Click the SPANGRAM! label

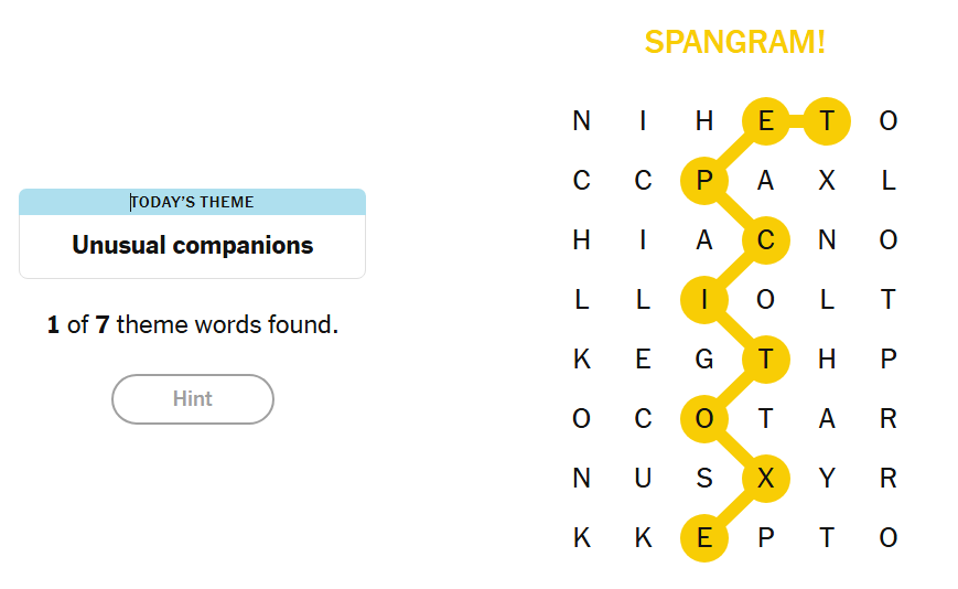coord(734,42)
